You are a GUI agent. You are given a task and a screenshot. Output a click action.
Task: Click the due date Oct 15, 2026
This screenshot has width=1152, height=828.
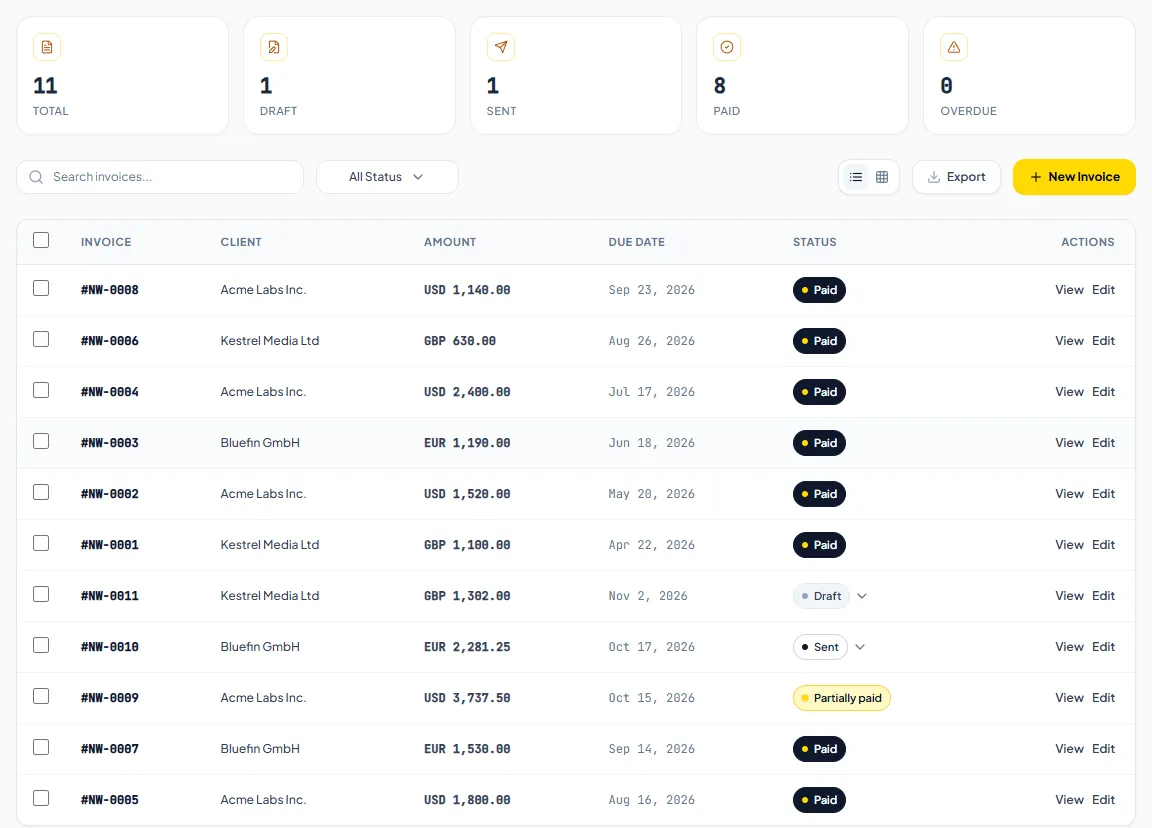click(x=651, y=698)
